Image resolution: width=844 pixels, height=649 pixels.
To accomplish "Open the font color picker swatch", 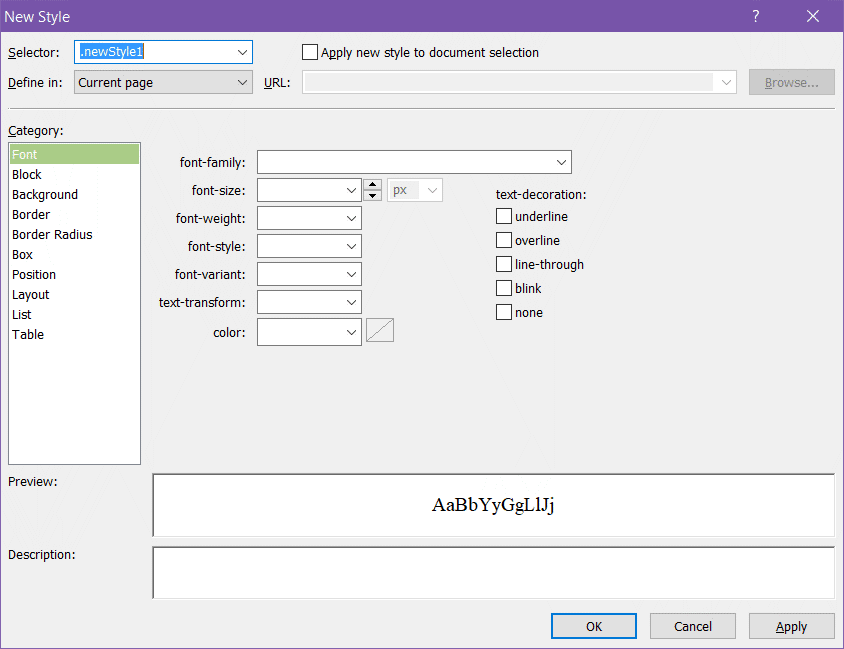I will [x=380, y=331].
